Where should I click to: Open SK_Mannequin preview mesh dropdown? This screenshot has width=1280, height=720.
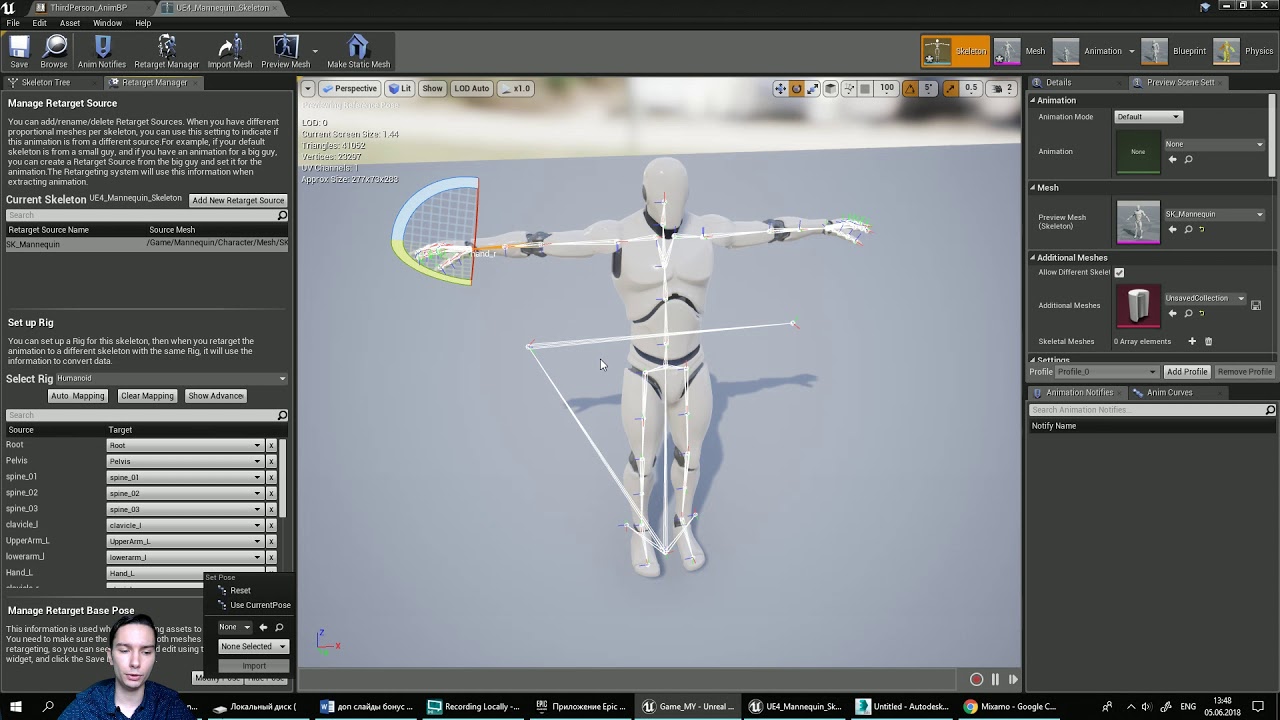coord(1214,214)
